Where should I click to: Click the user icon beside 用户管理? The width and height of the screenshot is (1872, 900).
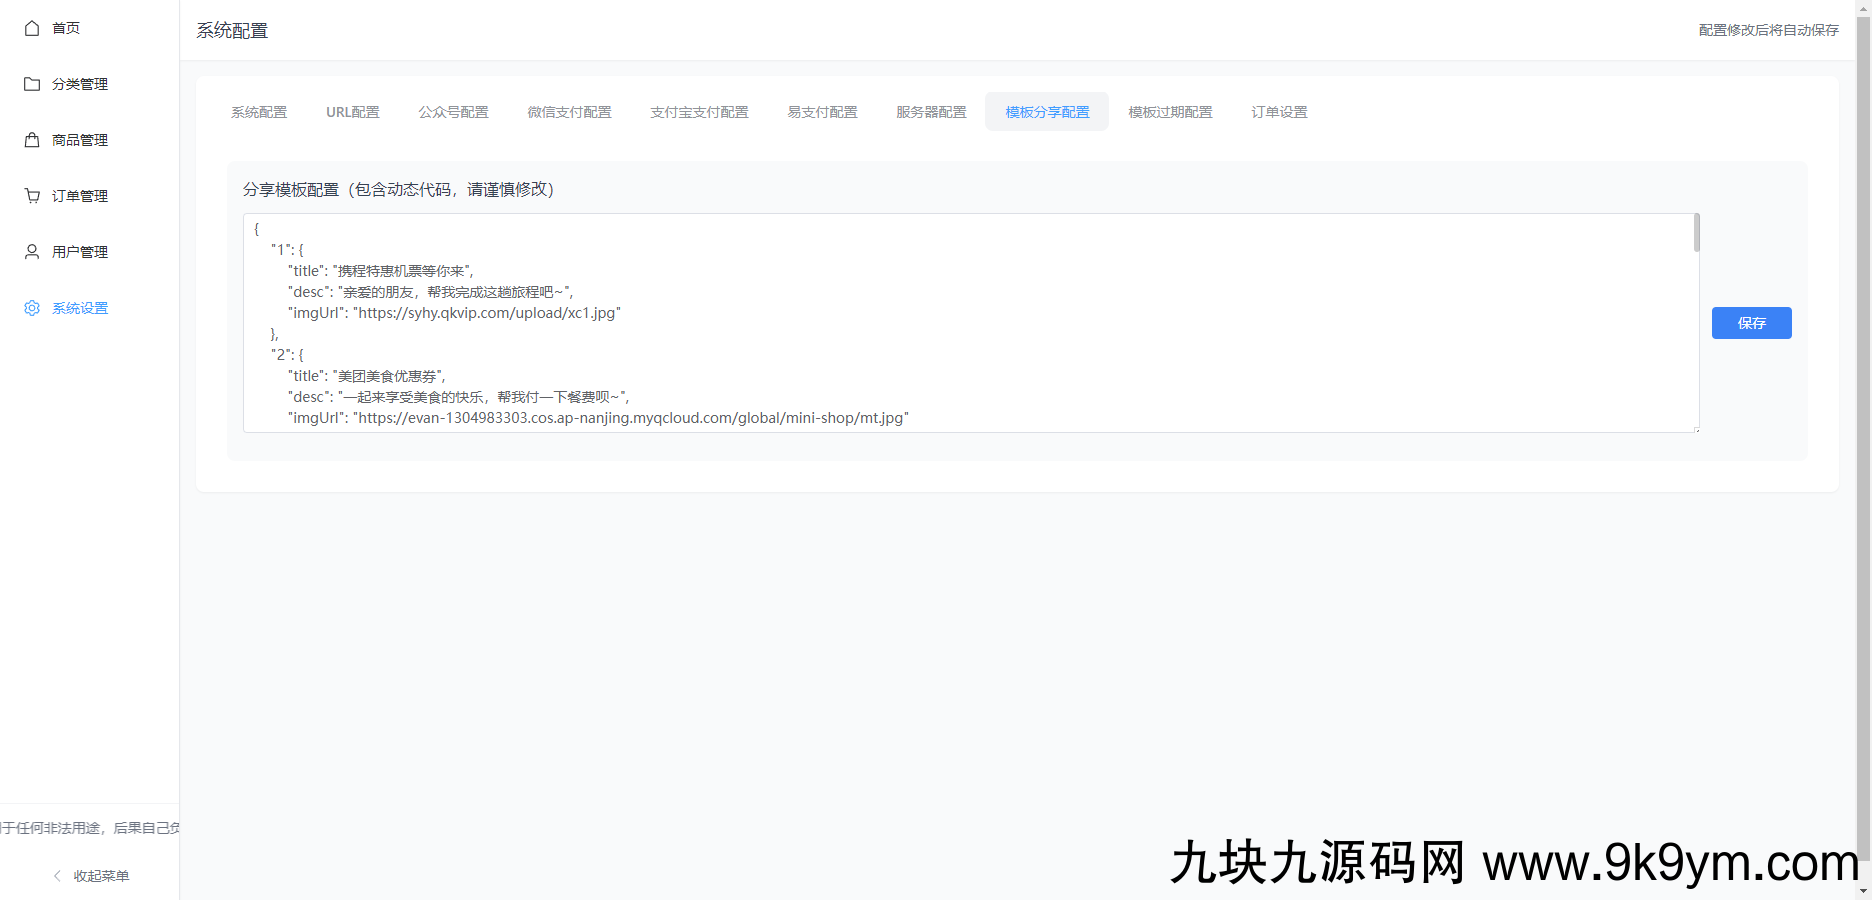[31, 251]
